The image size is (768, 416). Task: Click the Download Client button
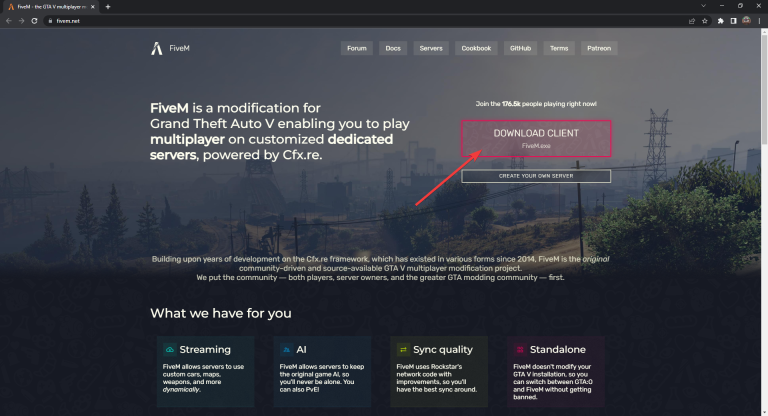(x=536, y=139)
